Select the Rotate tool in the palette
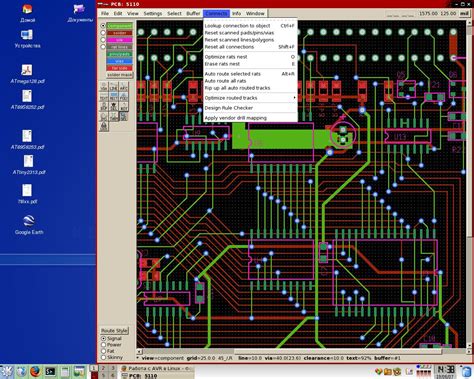474x379 pixels. tap(123, 107)
